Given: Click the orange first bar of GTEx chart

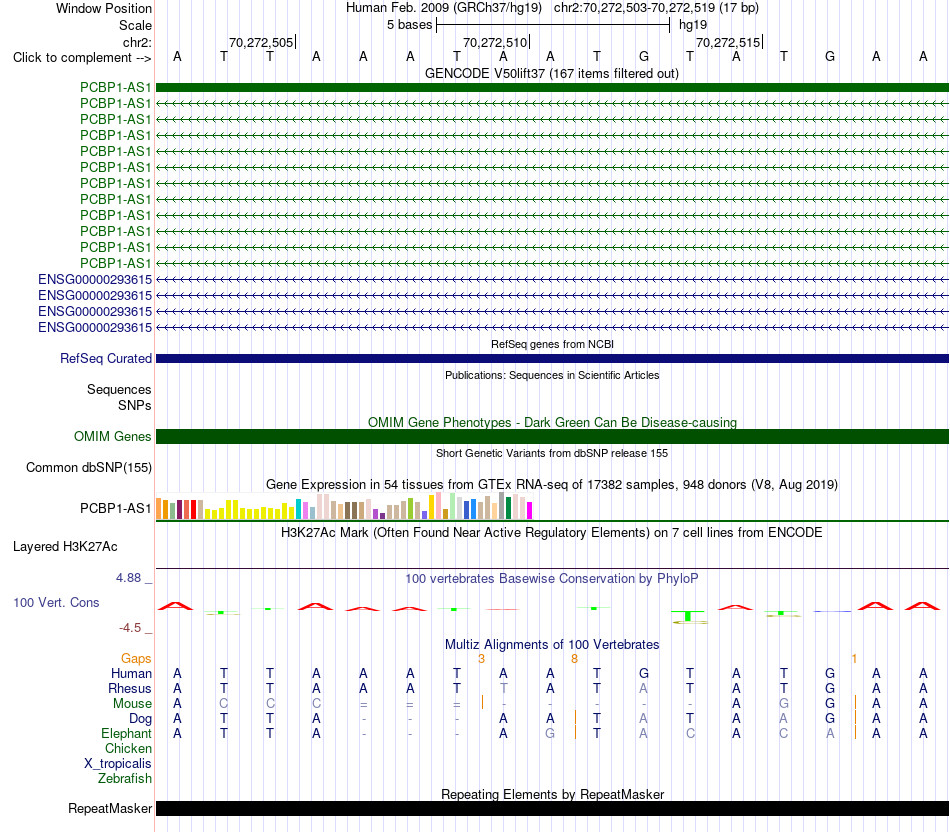Looking at the screenshot, I should (x=159, y=508).
